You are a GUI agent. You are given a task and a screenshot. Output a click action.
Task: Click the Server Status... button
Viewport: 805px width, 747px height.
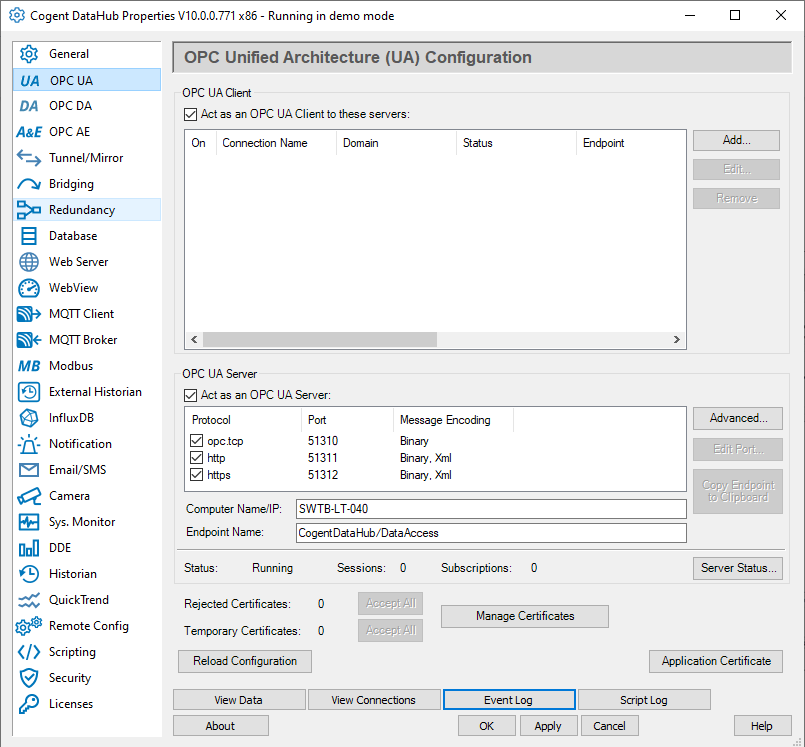click(x=738, y=568)
